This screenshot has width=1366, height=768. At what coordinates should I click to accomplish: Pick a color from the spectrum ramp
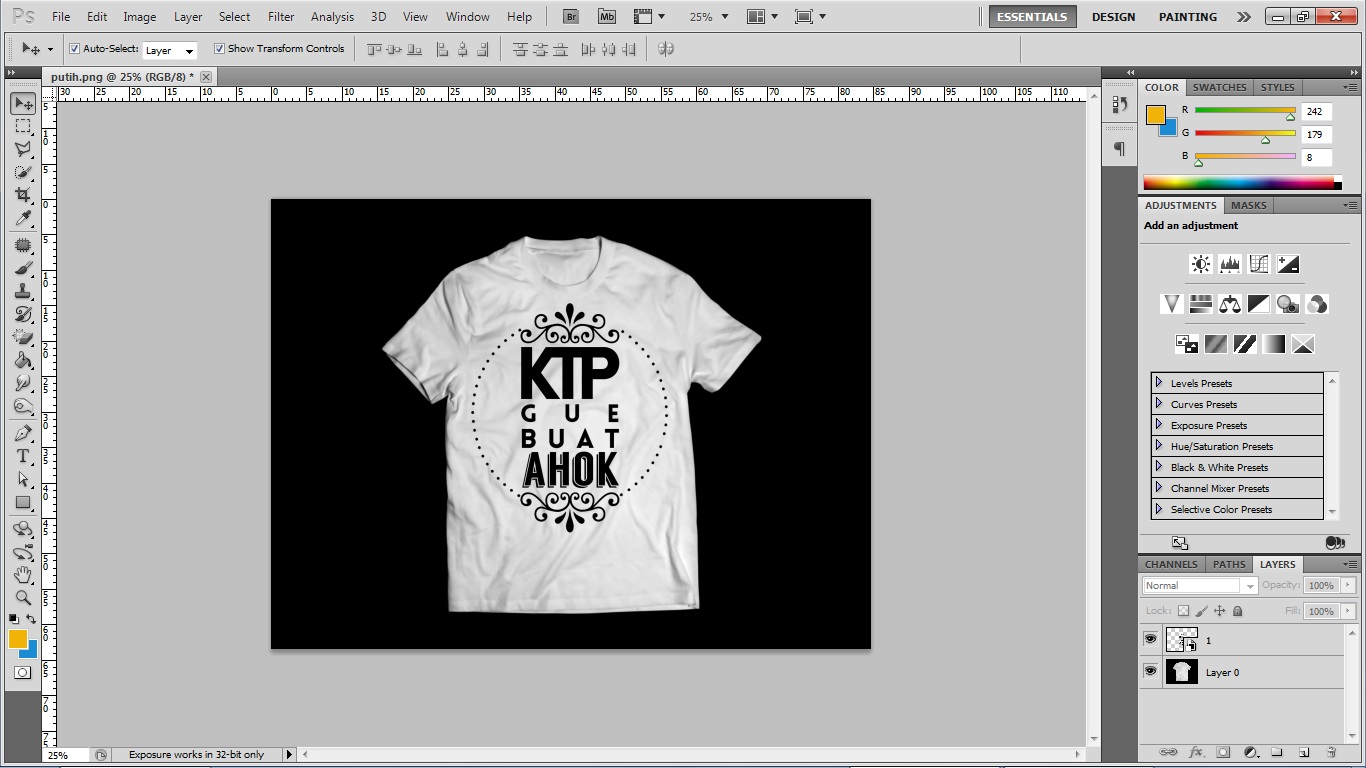[x=1238, y=182]
